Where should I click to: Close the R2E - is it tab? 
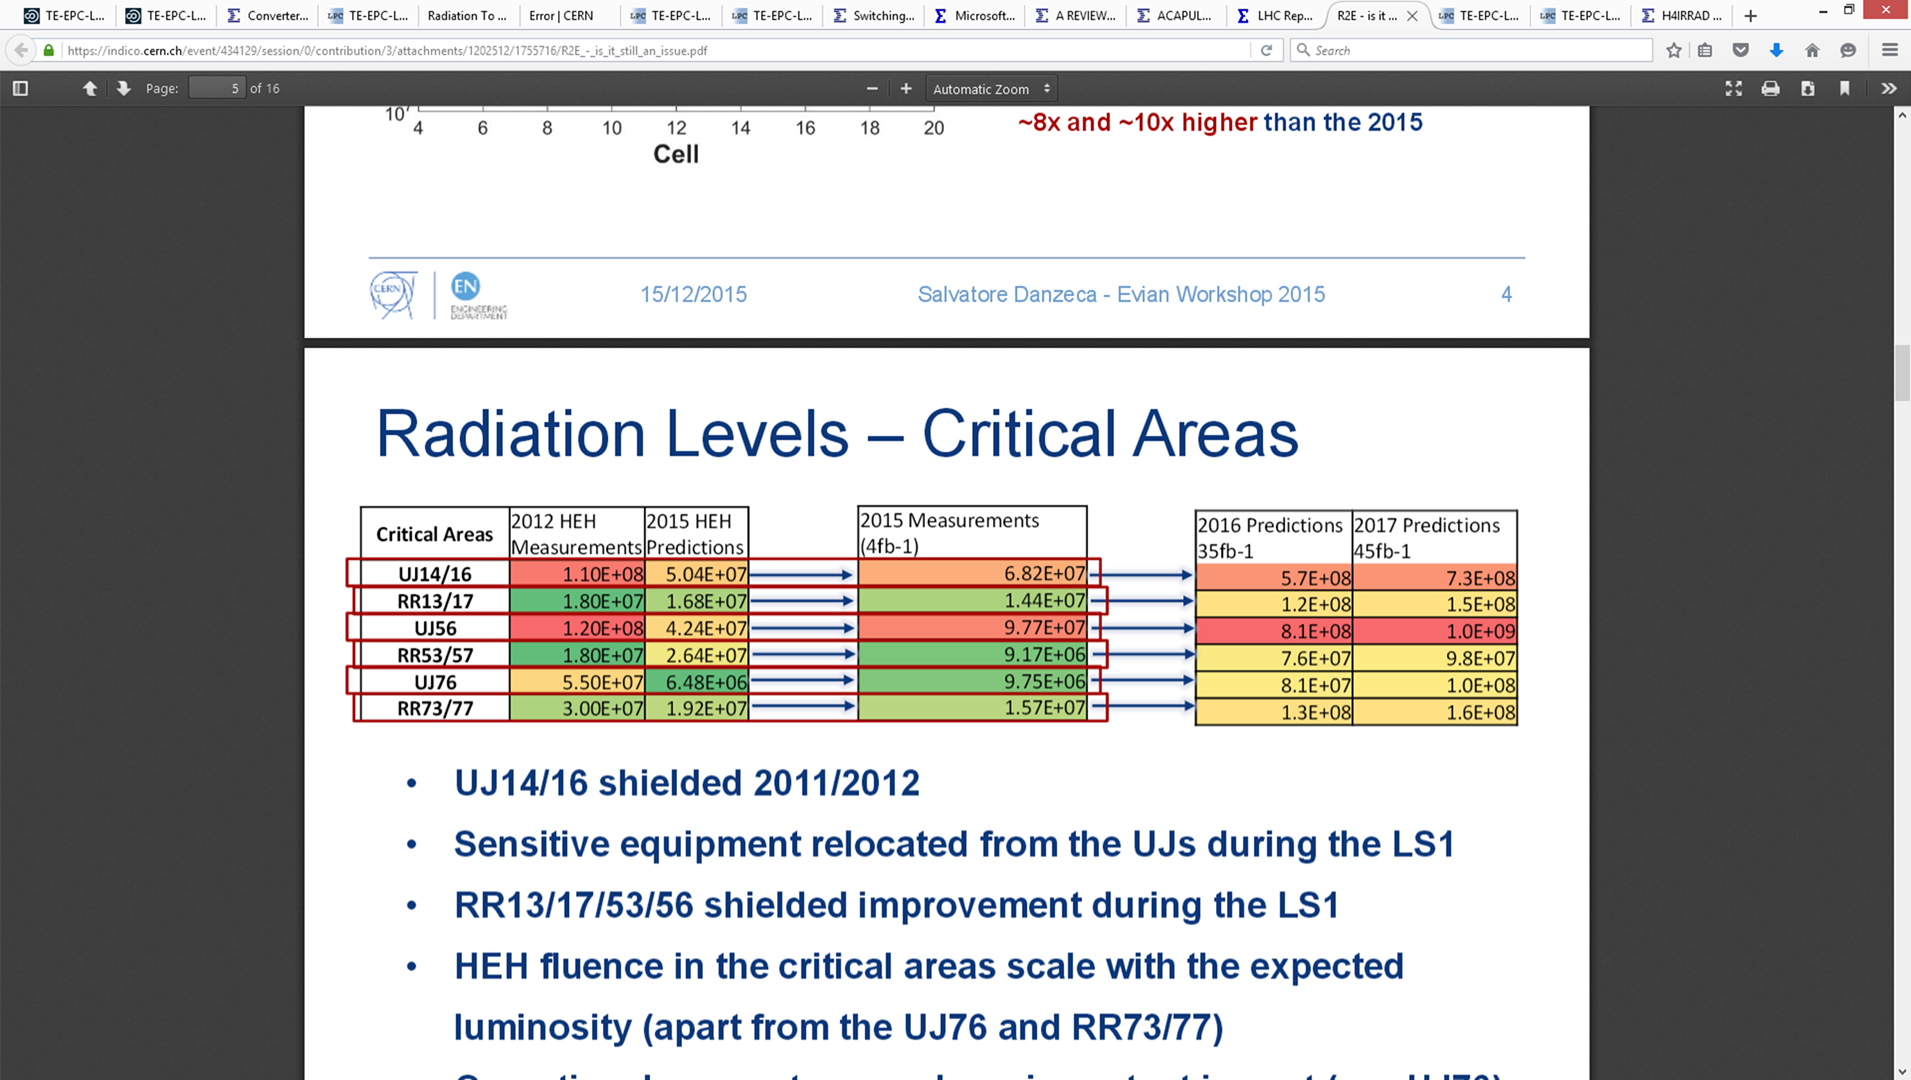1412,16
